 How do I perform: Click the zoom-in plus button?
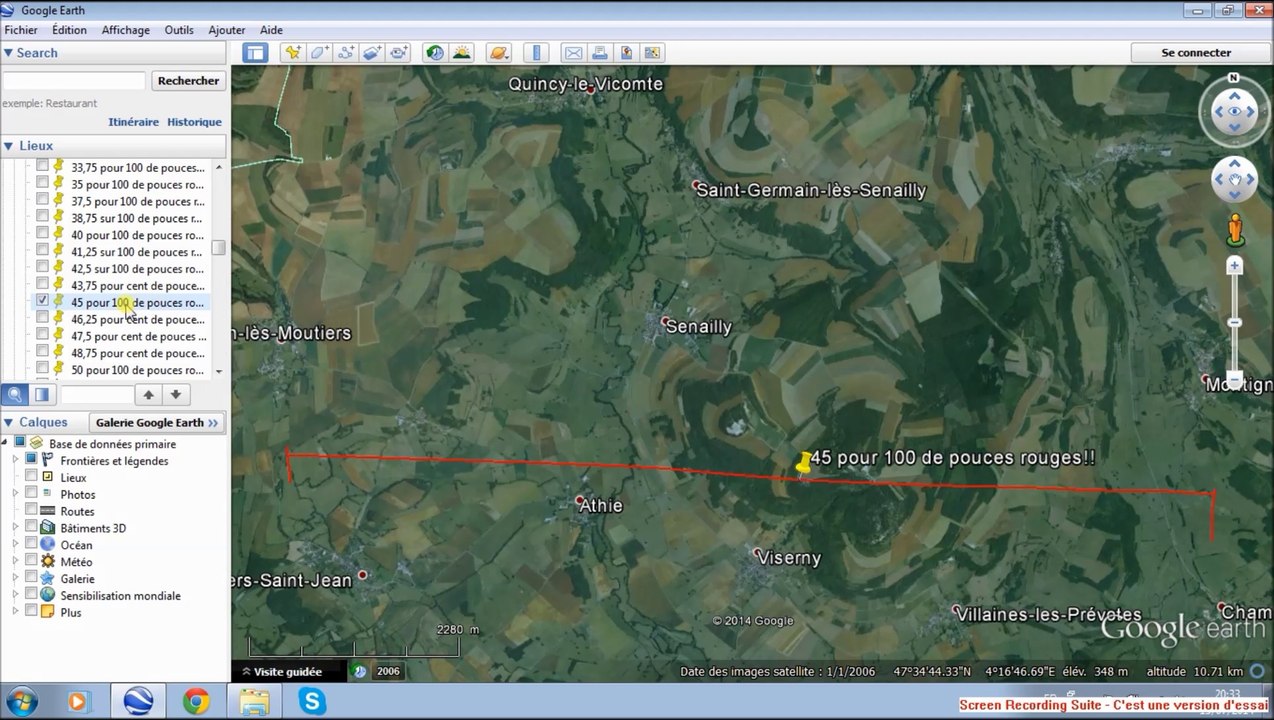pos(1235,266)
